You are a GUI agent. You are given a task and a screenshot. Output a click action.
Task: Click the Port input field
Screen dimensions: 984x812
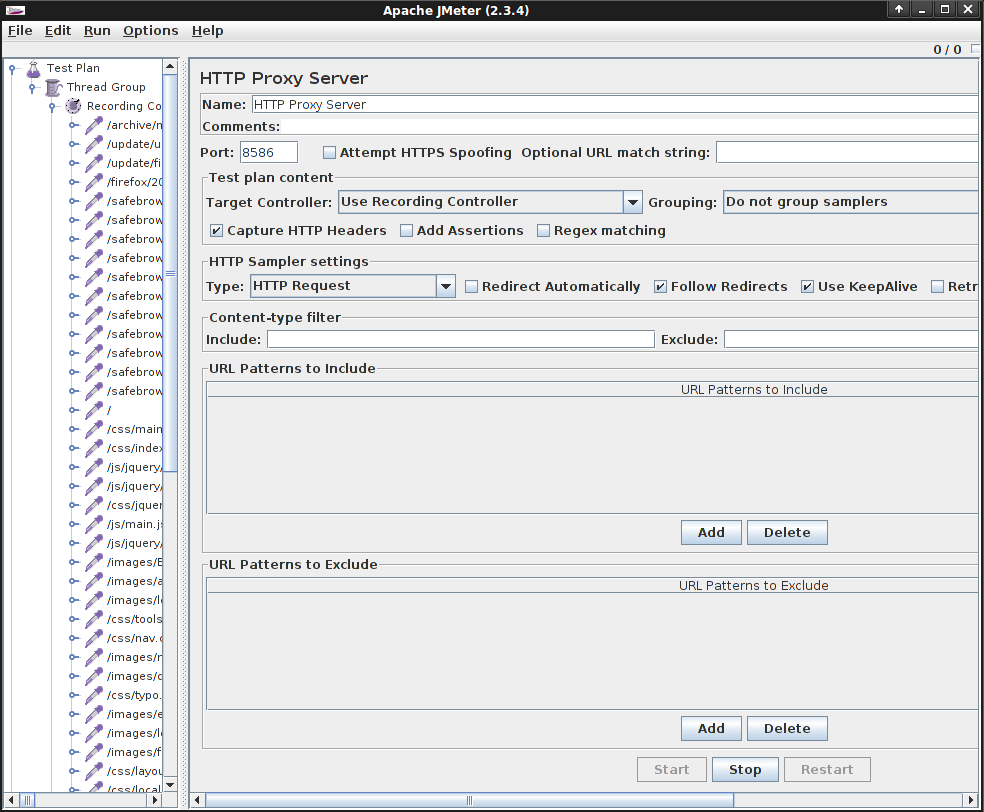pyautogui.click(x=269, y=152)
